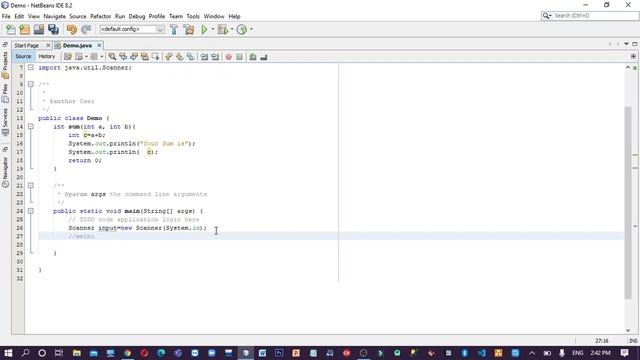640x360 pixels.
Task: Click the Open Project toolbar icon
Action: click(x=39, y=29)
